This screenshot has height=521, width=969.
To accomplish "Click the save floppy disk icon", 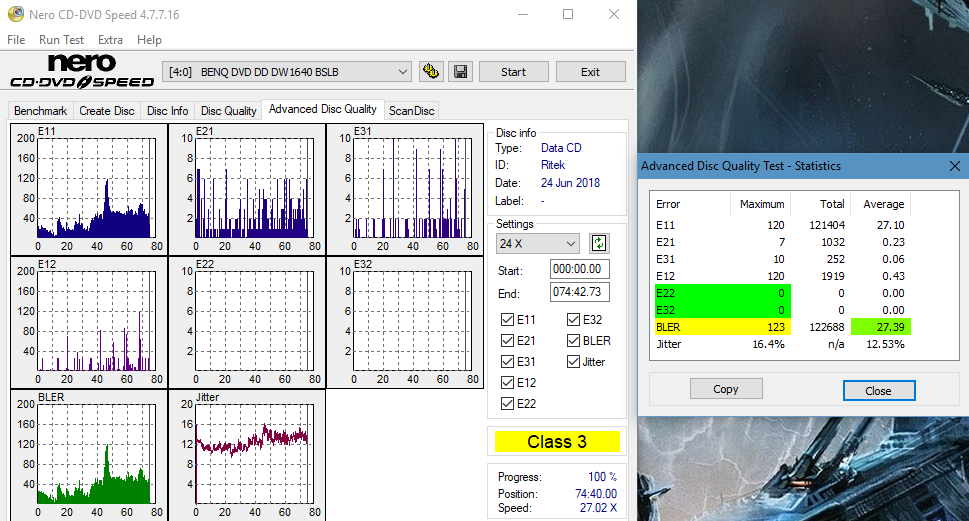I will click(x=460, y=72).
